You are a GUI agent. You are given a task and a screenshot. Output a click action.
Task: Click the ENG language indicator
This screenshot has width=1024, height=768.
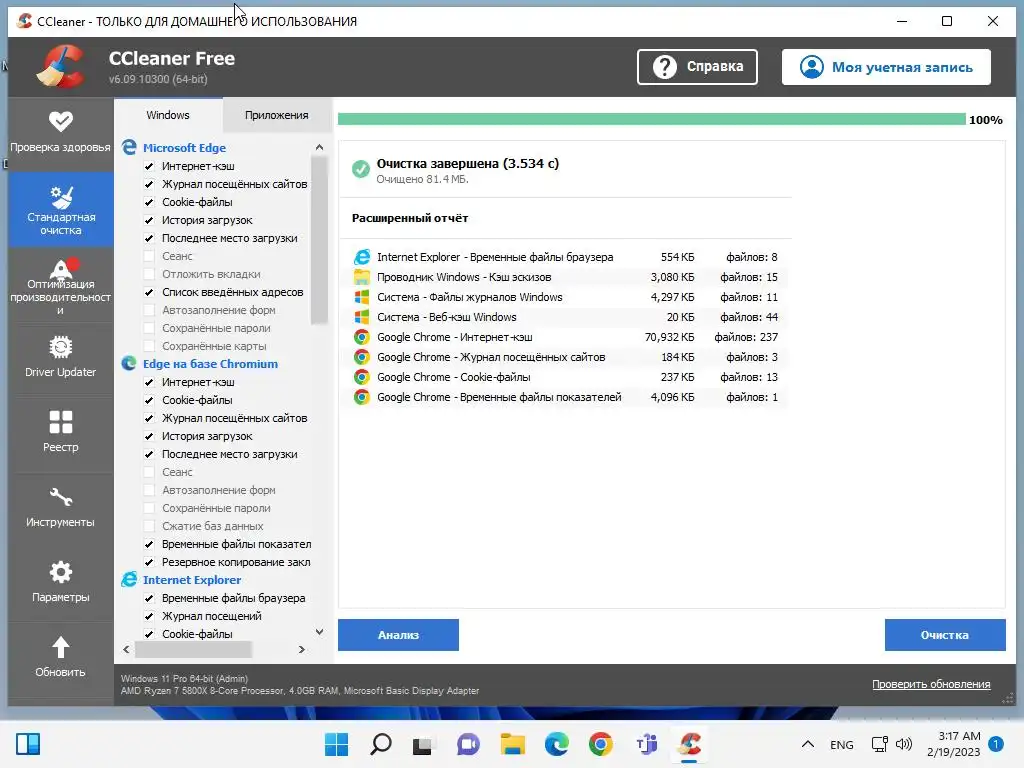[x=842, y=744]
